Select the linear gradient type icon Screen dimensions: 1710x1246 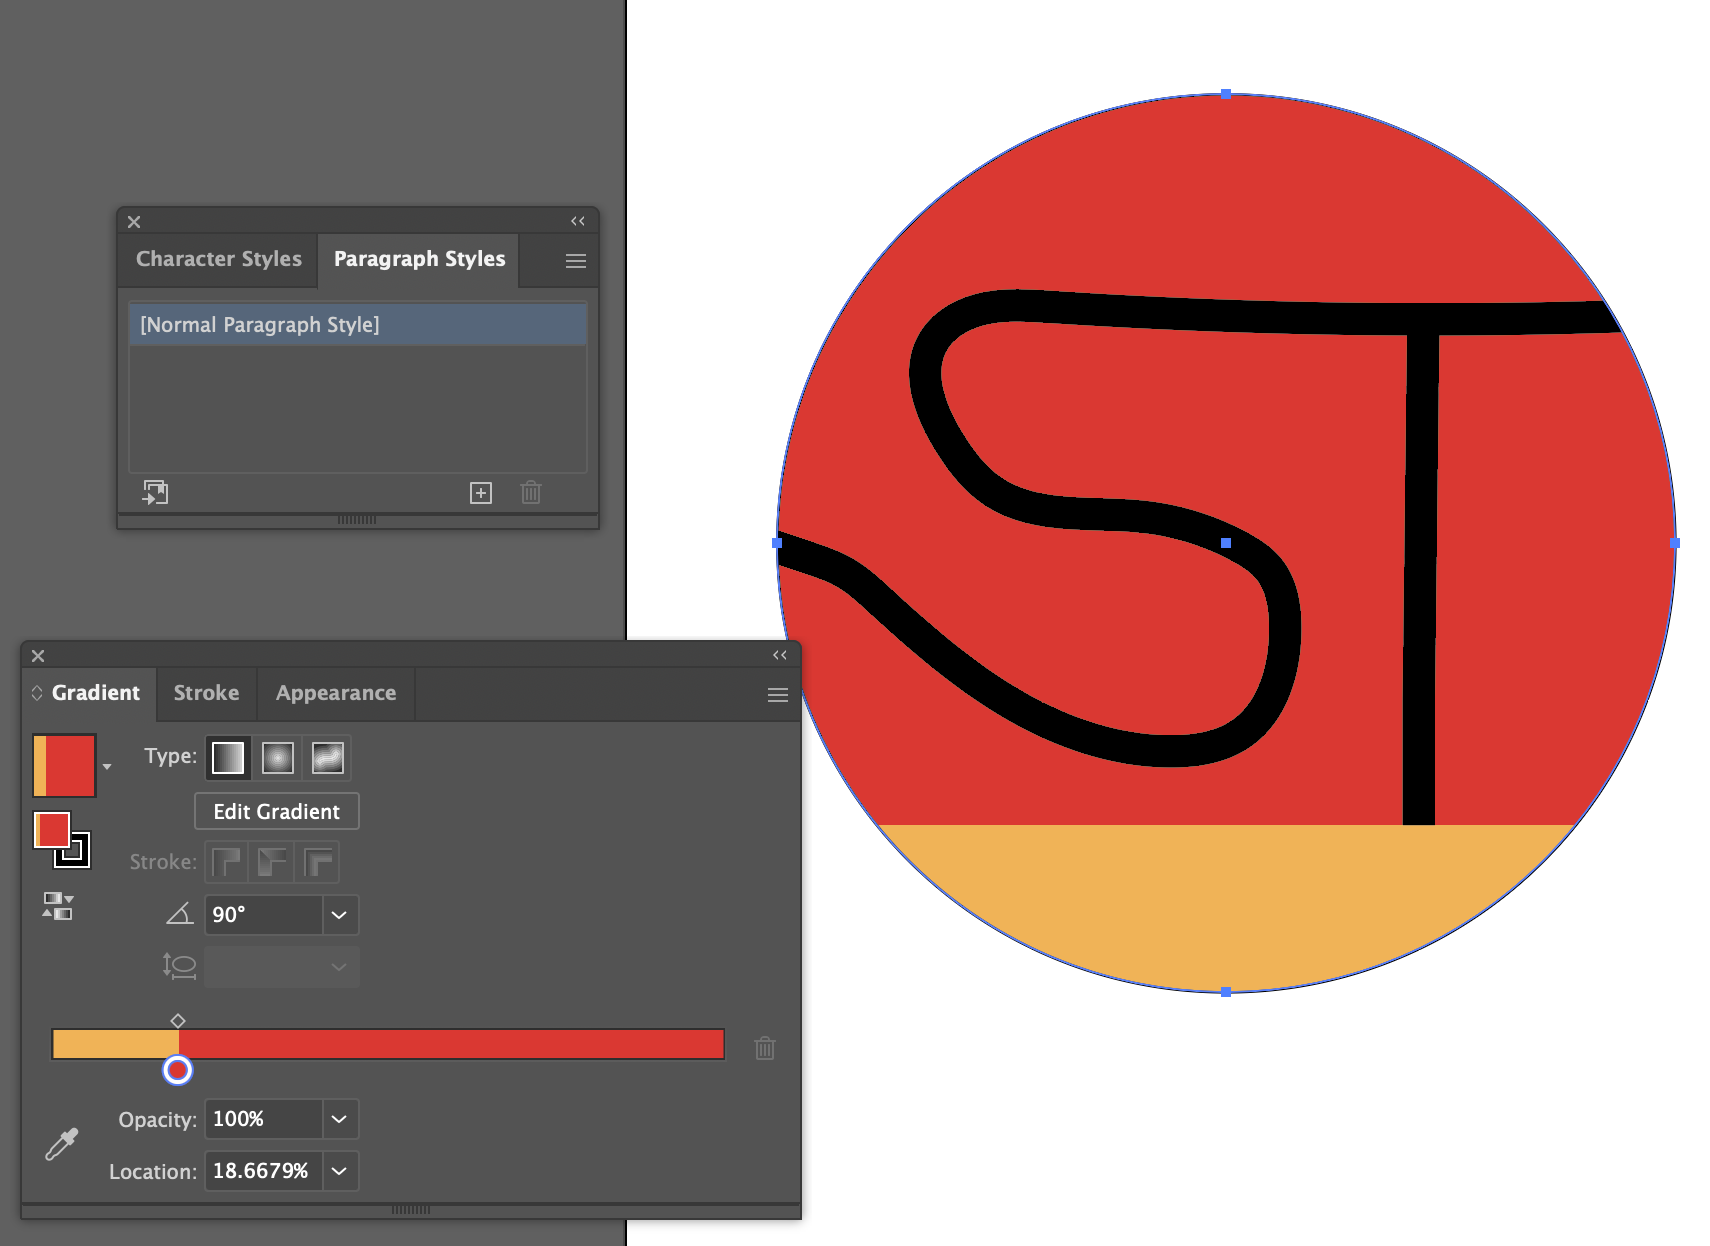tap(228, 757)
